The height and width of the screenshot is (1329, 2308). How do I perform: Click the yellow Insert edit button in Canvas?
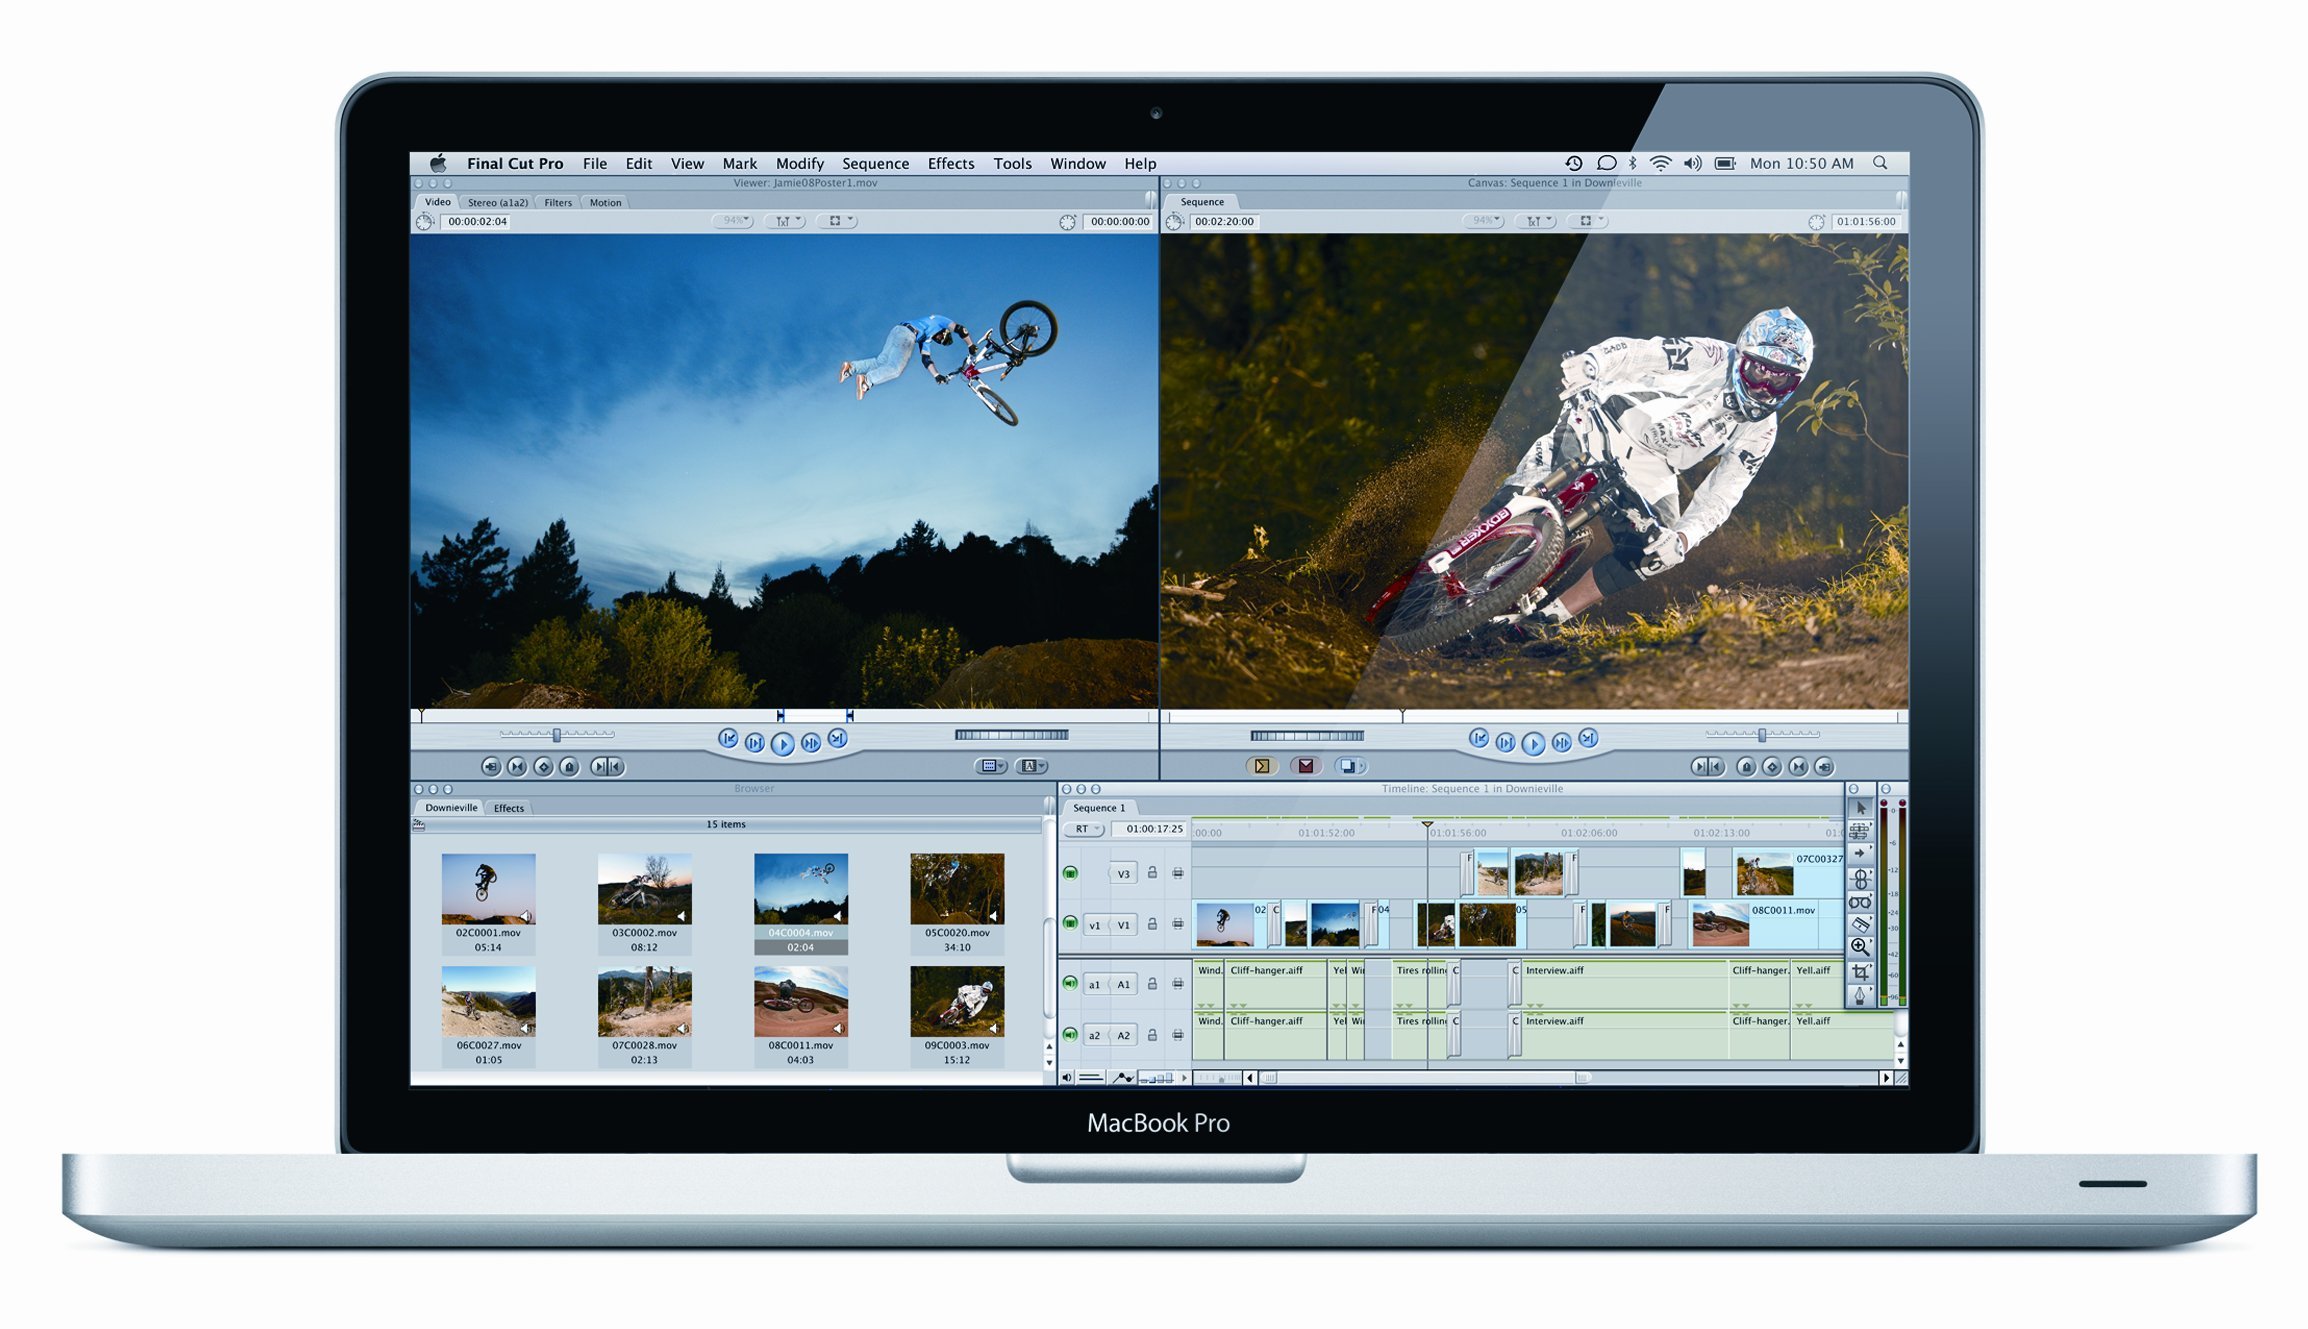[1262, 766]
